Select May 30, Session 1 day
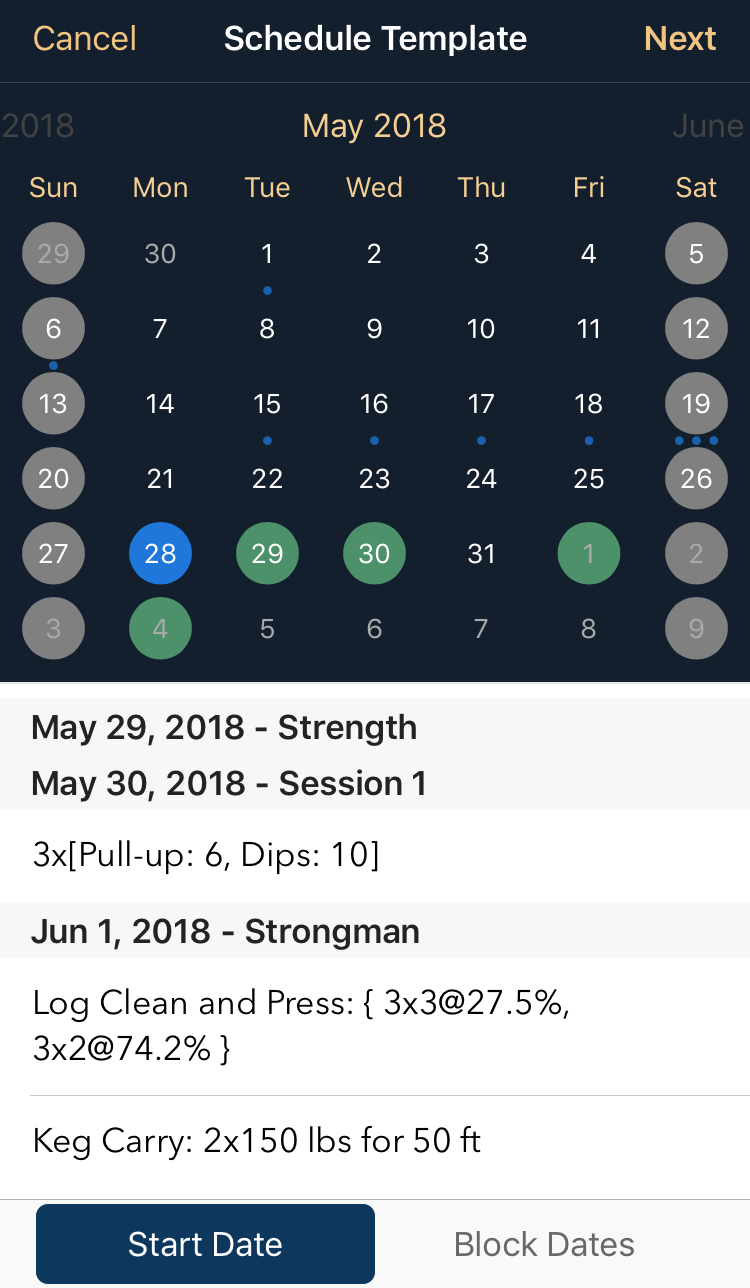 pos(374,553)
